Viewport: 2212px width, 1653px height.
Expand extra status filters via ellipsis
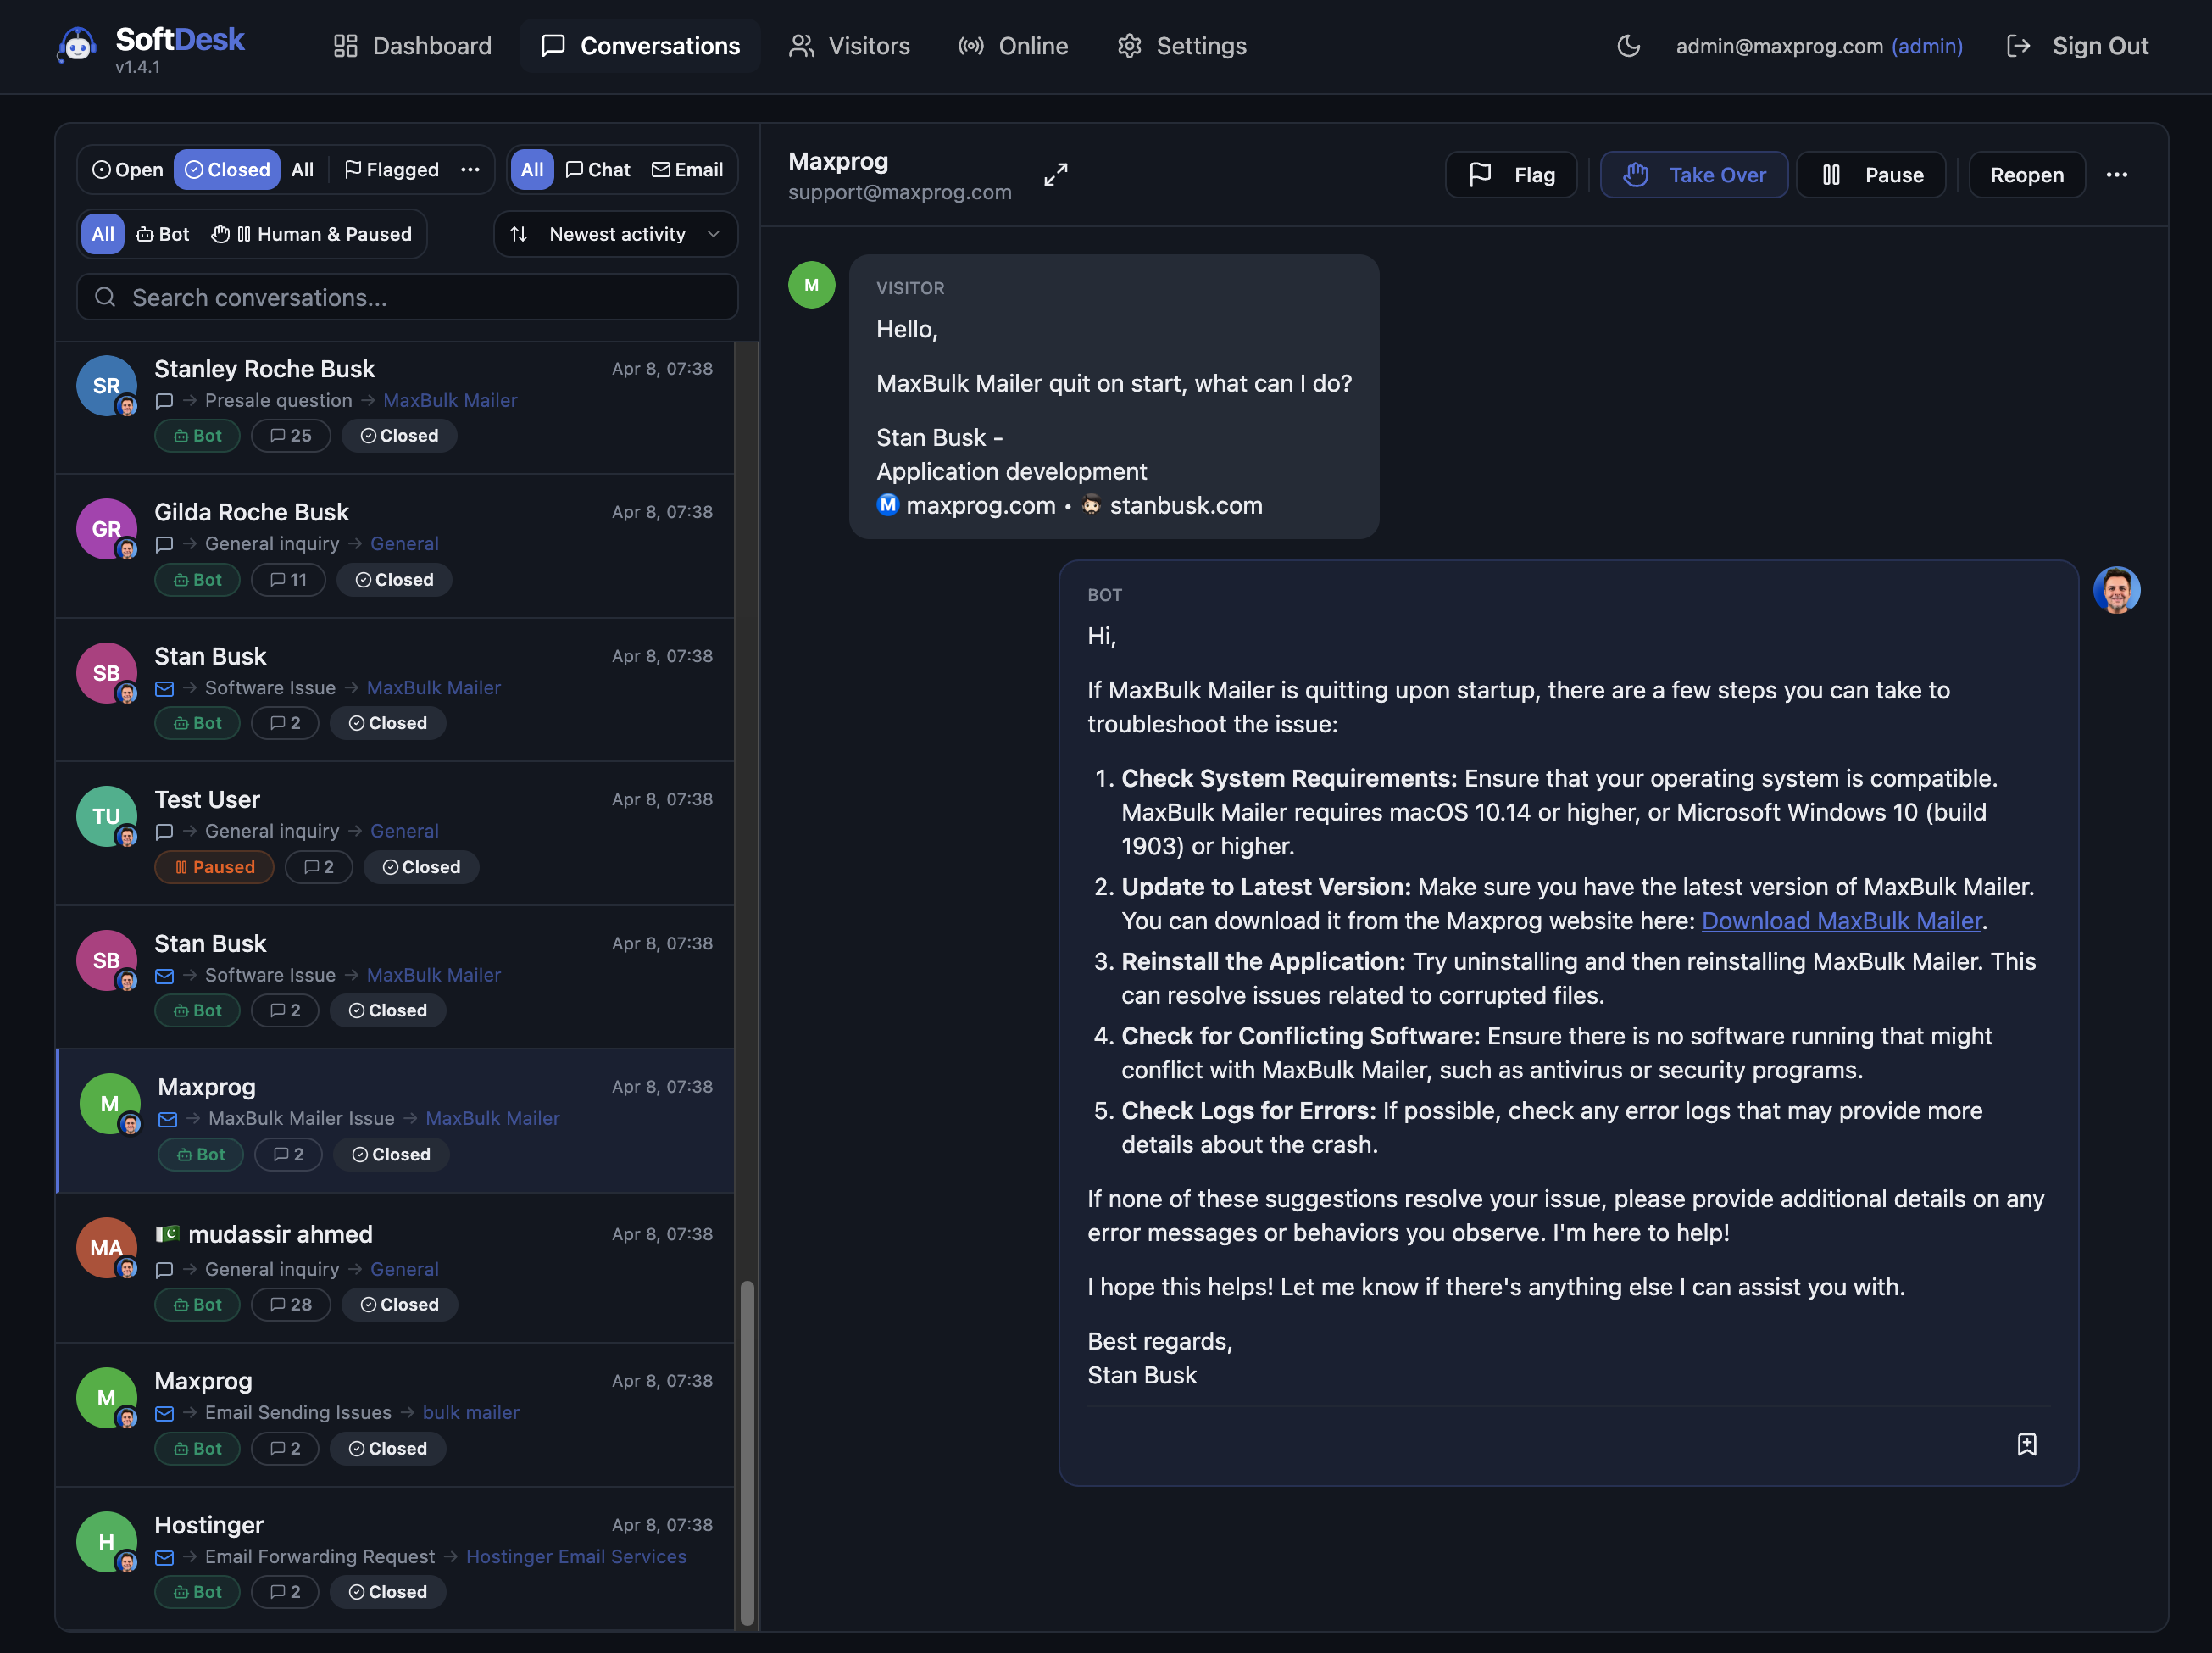471,169
